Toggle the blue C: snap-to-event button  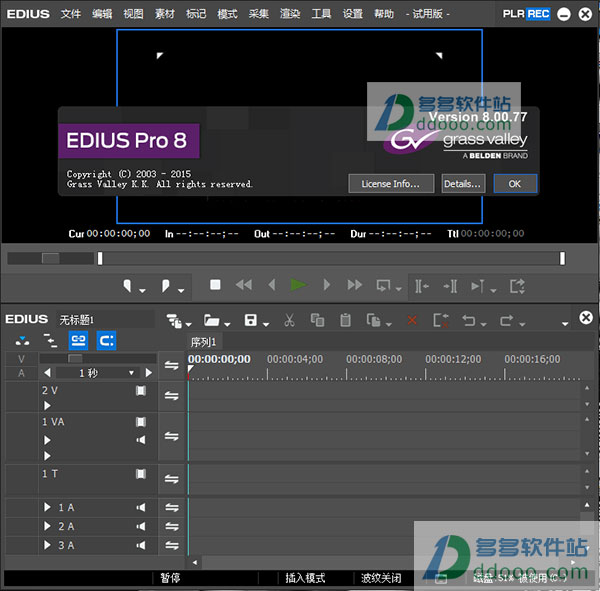(106, 340)
